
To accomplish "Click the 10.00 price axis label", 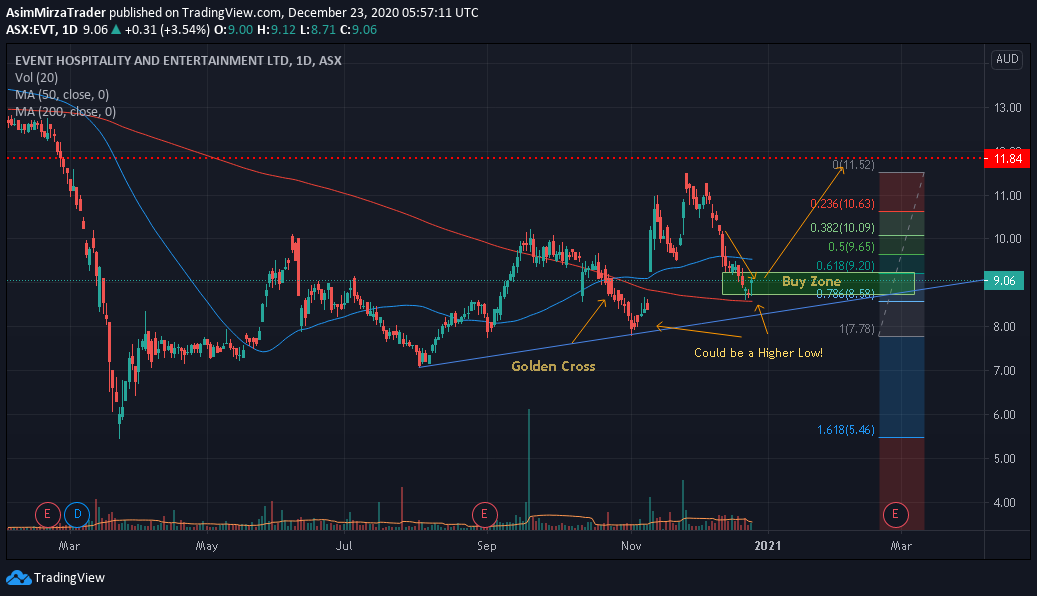I will tap(1008, 238).
